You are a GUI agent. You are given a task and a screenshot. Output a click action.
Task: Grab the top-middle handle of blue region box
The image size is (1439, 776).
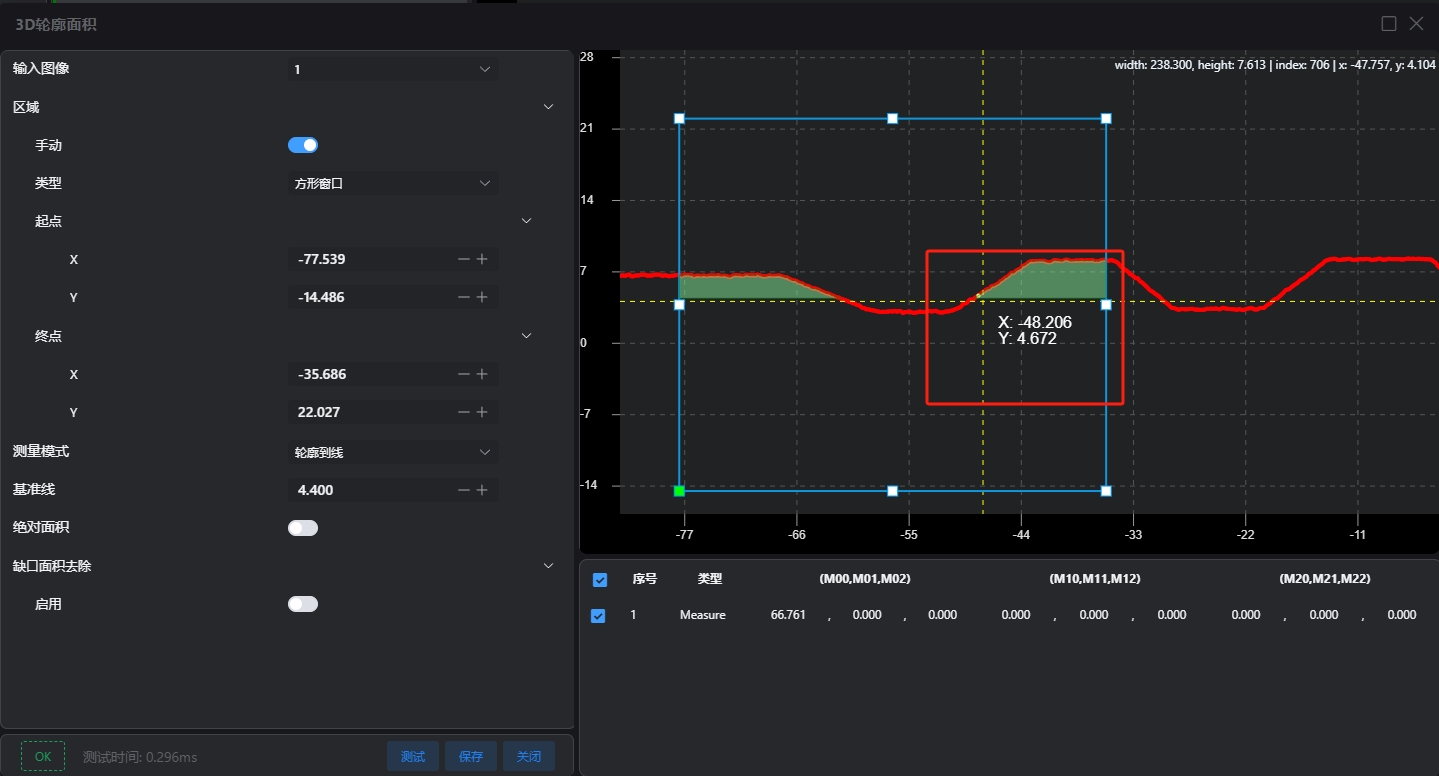893,118
